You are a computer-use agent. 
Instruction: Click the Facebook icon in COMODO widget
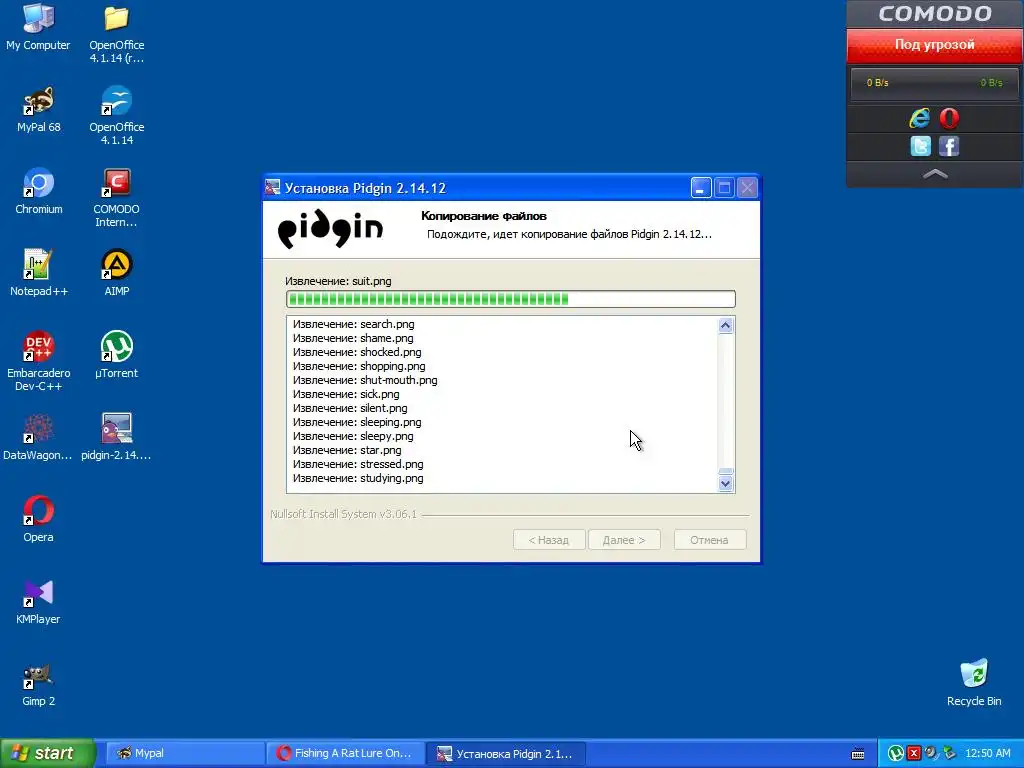point(949,146)
